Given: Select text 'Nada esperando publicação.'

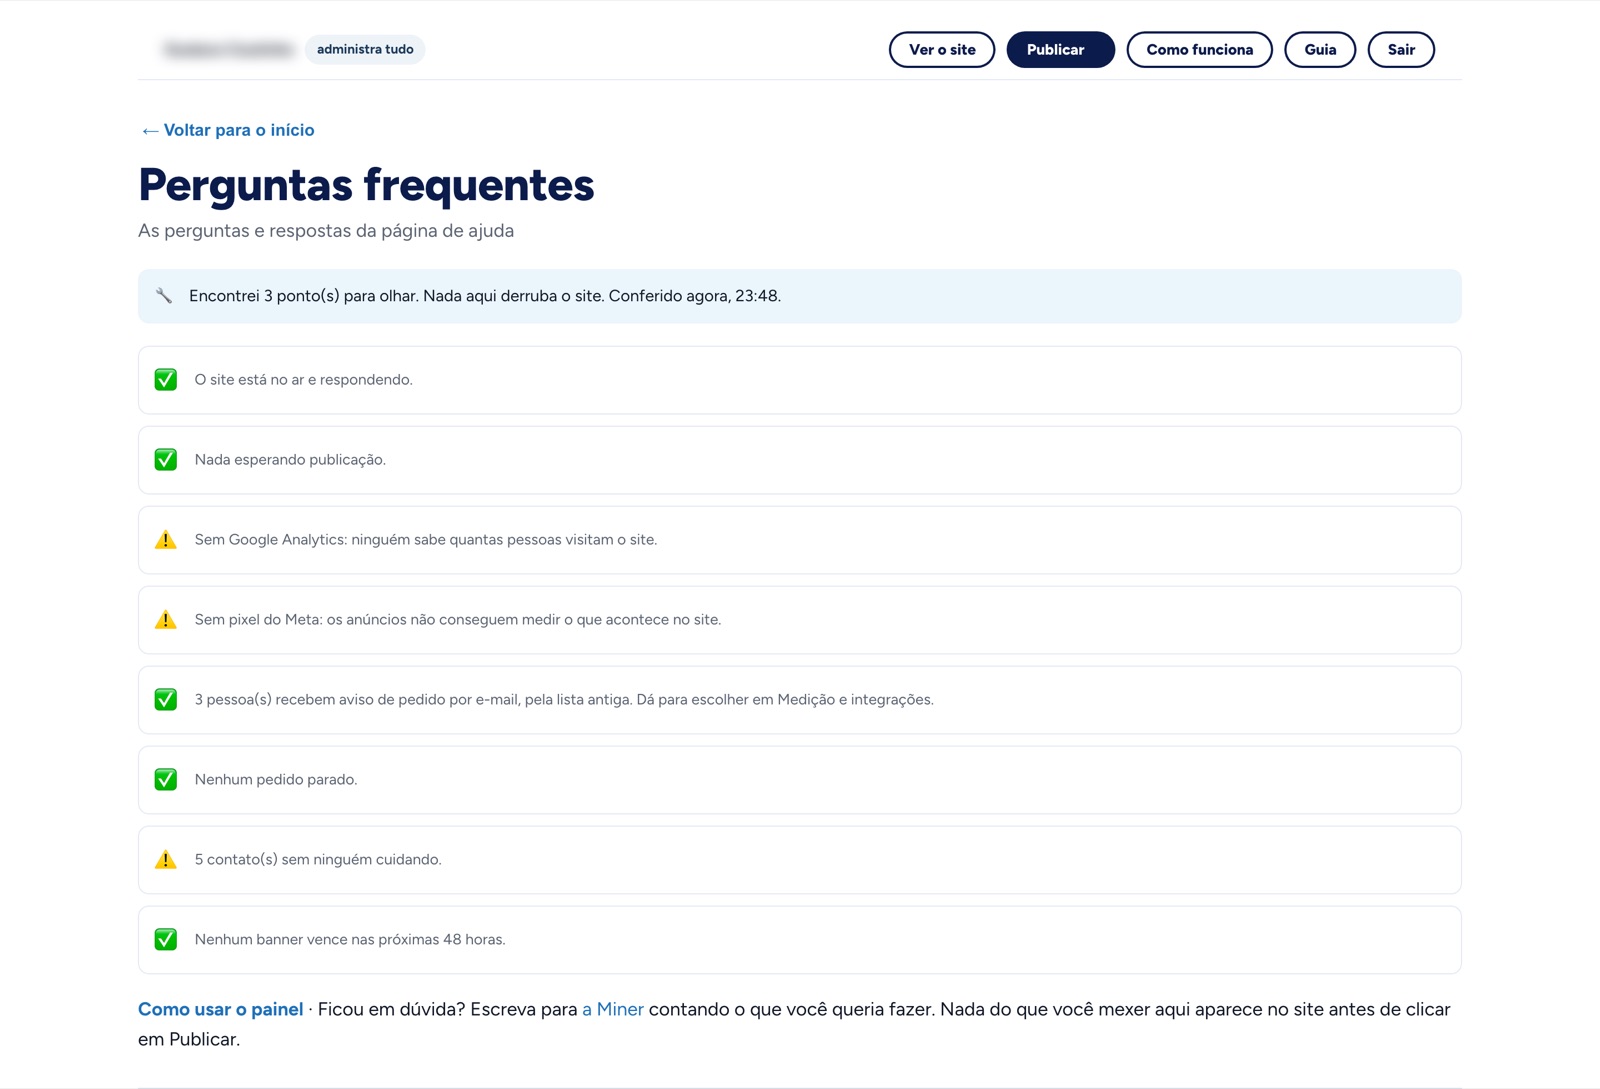Looking at the screenshot, I should [290, 460].
